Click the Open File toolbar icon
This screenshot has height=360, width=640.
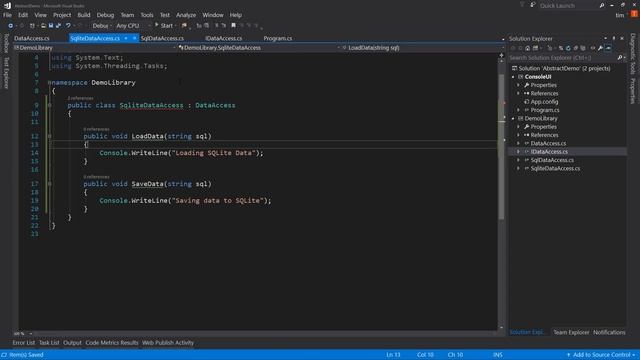pyautogui.click(x=43, y=26)
